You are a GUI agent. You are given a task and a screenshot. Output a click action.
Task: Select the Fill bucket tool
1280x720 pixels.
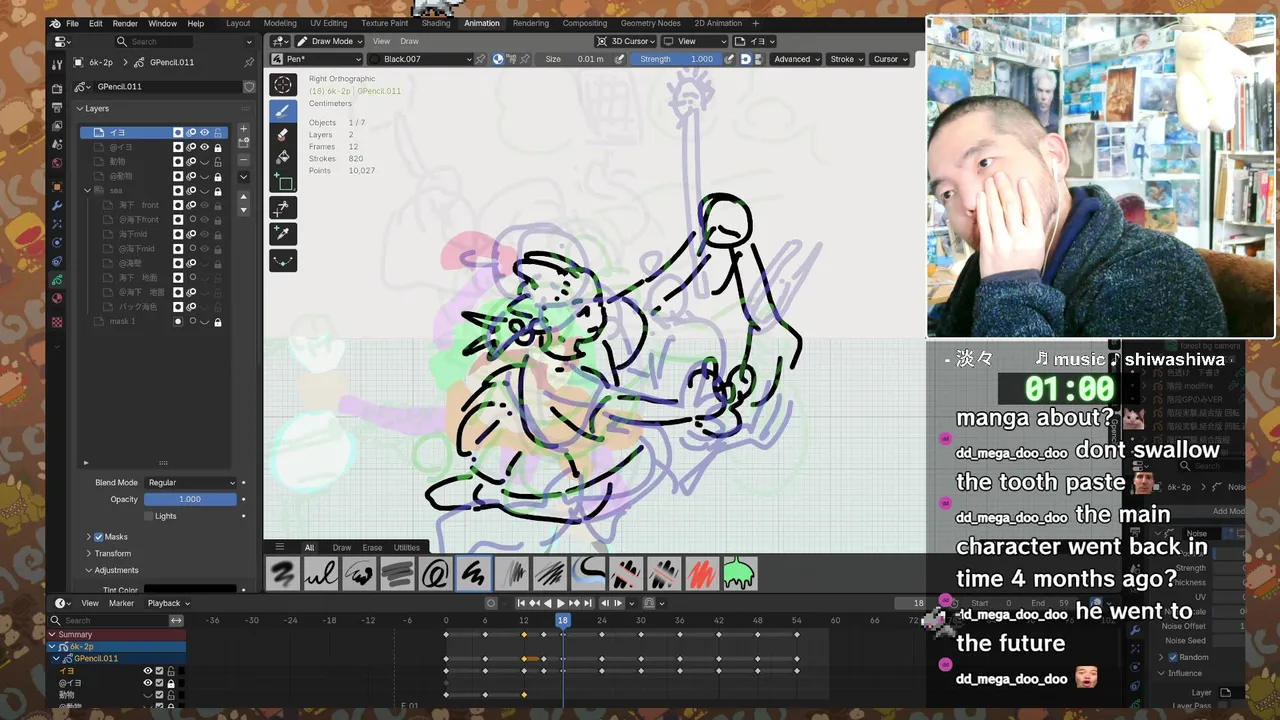tap(283, 158)
